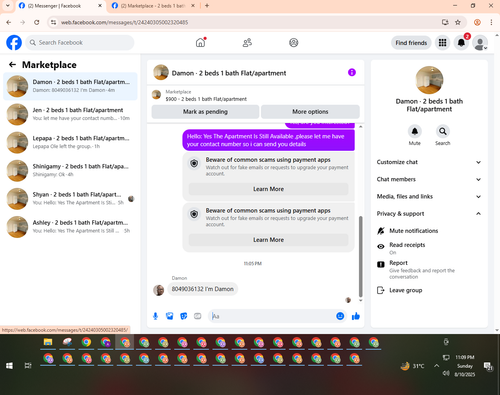Open the Marketplace listing $900 link
This screenshot has width=500, height=395.
[x=206, y=99]
